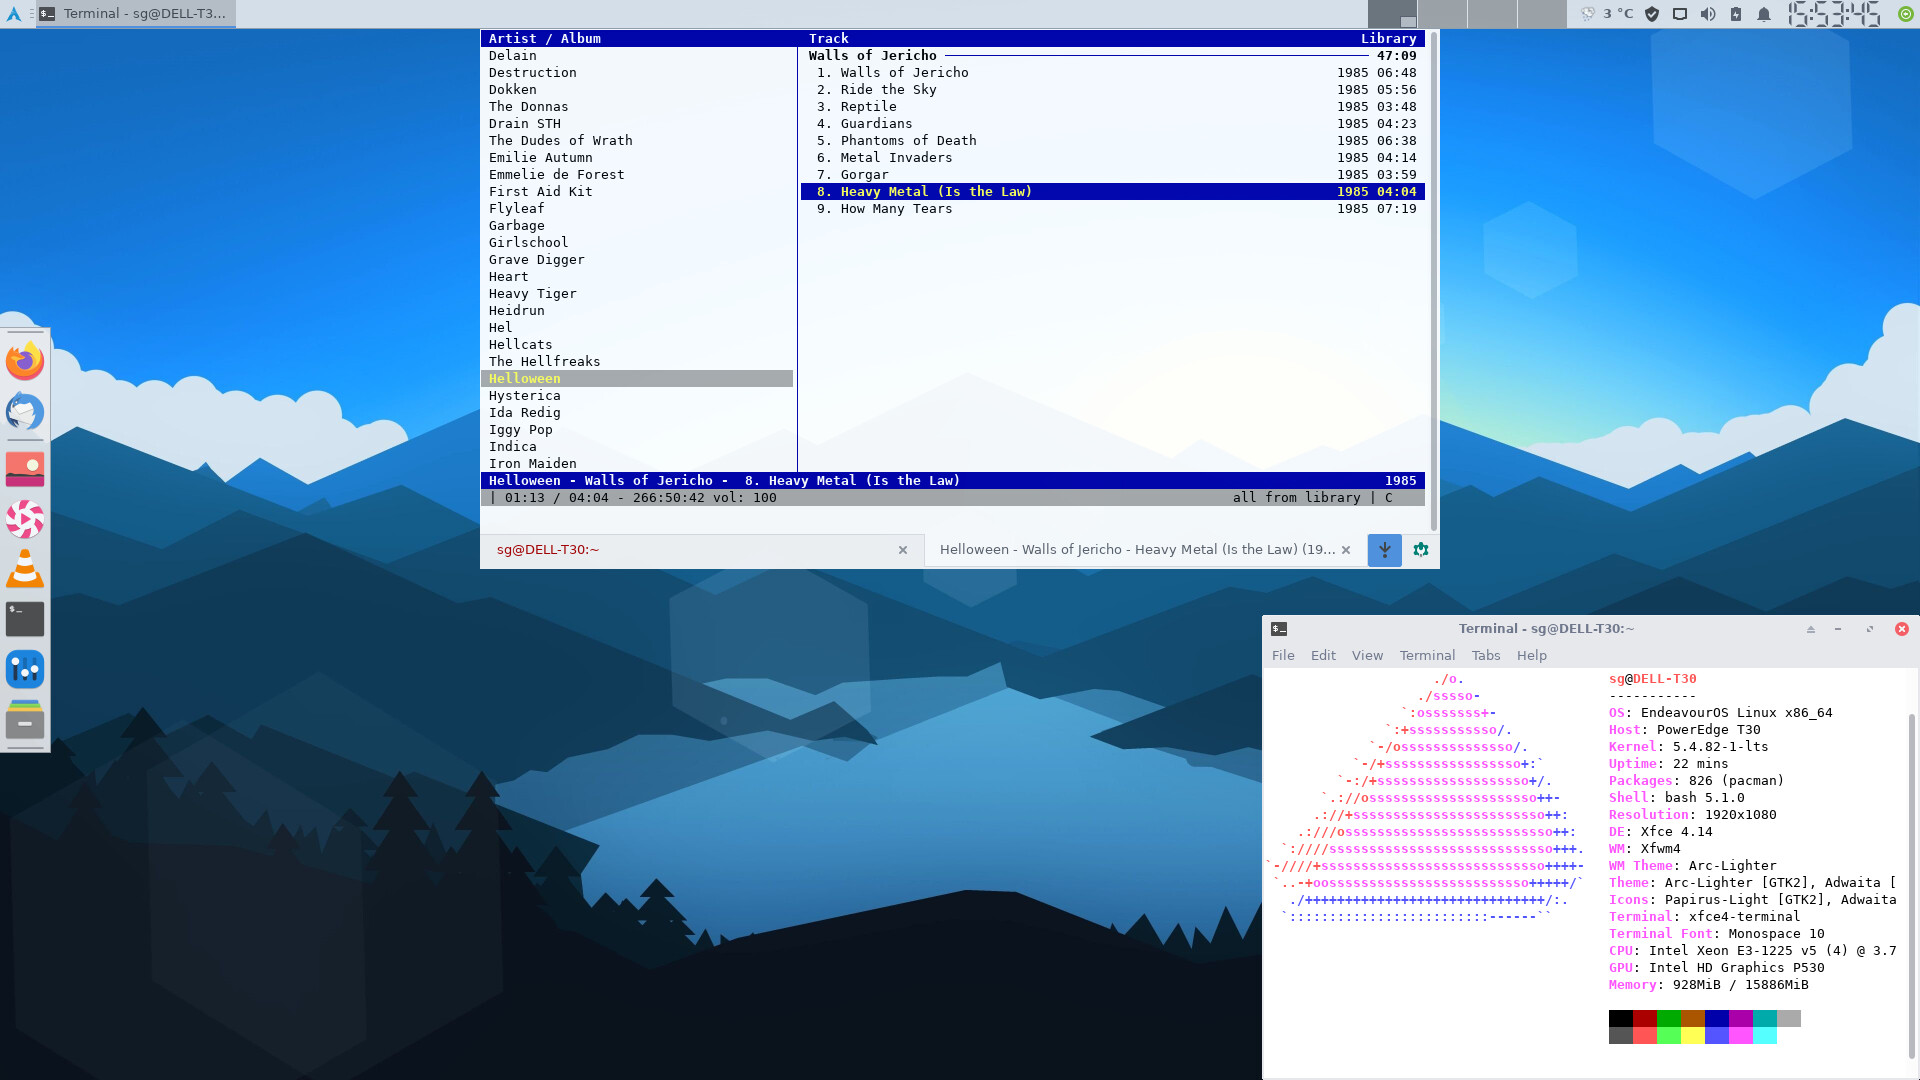1920x1080 pixels.
Task: Open the View menu in Terminal window
Action: click(x=1367, y=656)
